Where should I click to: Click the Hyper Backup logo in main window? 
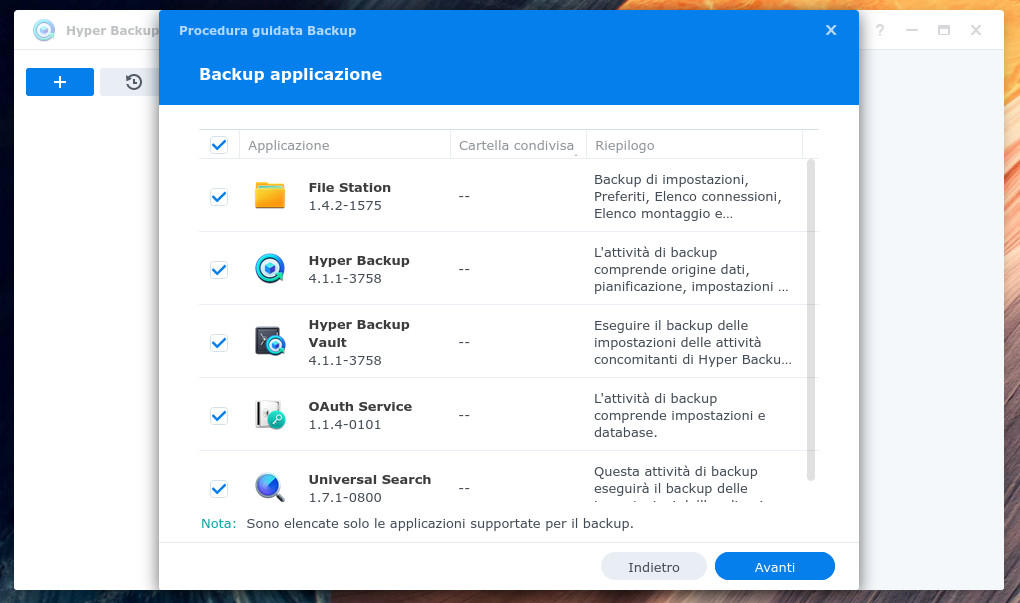(x=44, y=30)
